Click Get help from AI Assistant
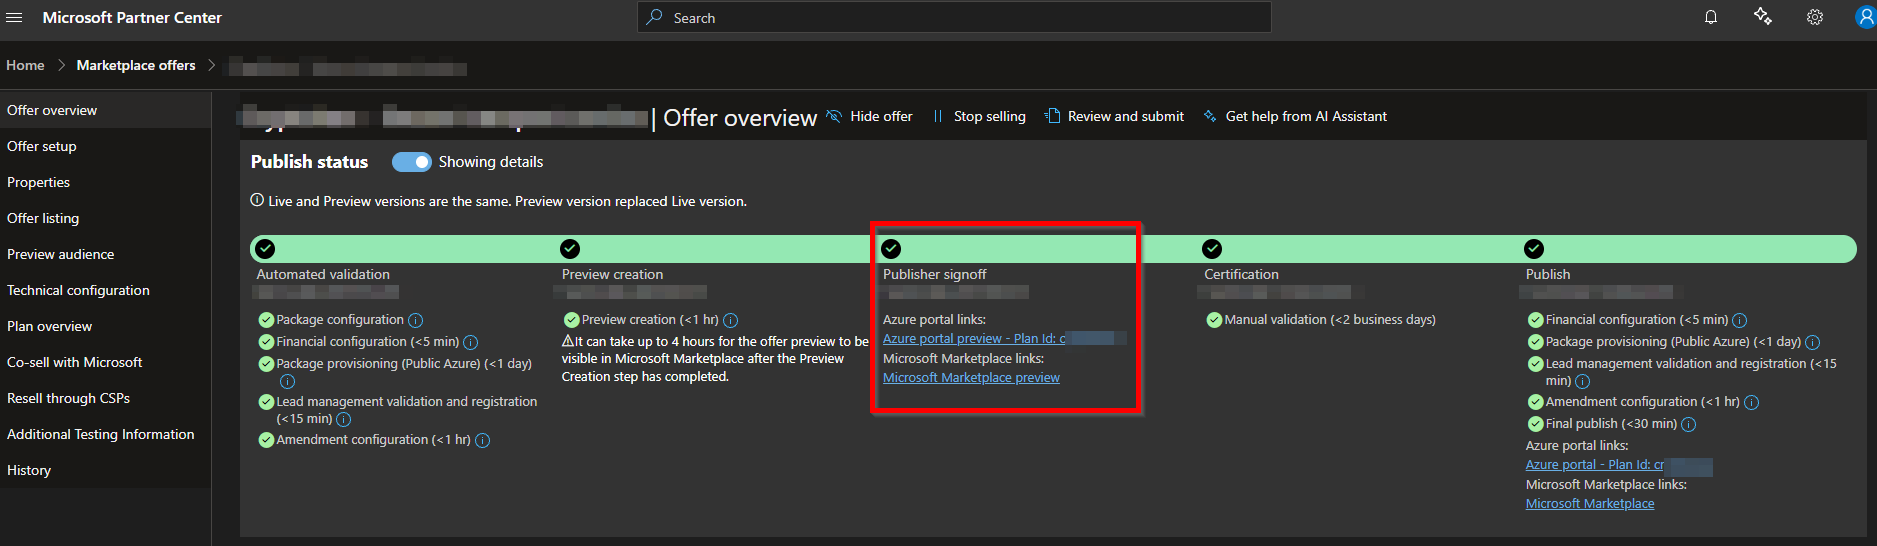Image resolution: width=1877 pixels, height=546 pixels. pyautogui.click(x=1295, y=116)
